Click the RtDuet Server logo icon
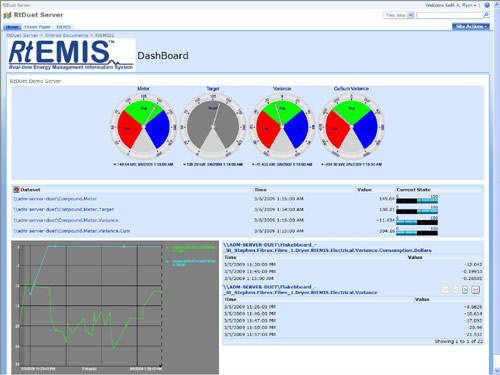The height and width of the screenshot is (375, 500). pos(7,15)
